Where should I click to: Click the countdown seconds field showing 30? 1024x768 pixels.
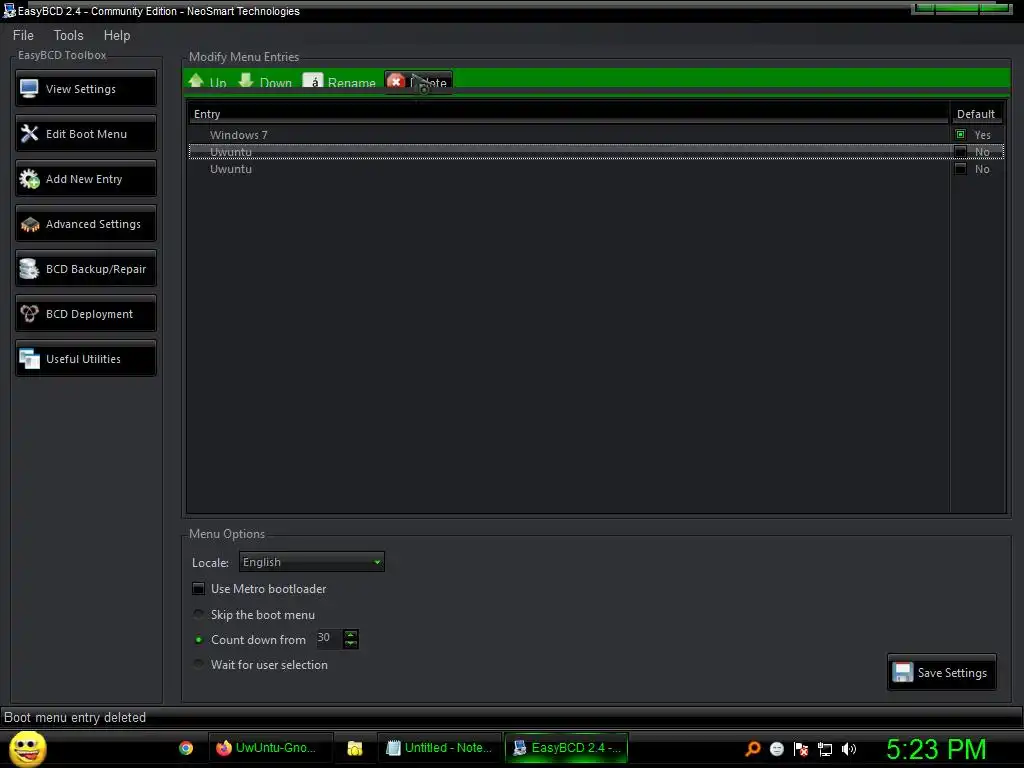click(x=328, y=638)
